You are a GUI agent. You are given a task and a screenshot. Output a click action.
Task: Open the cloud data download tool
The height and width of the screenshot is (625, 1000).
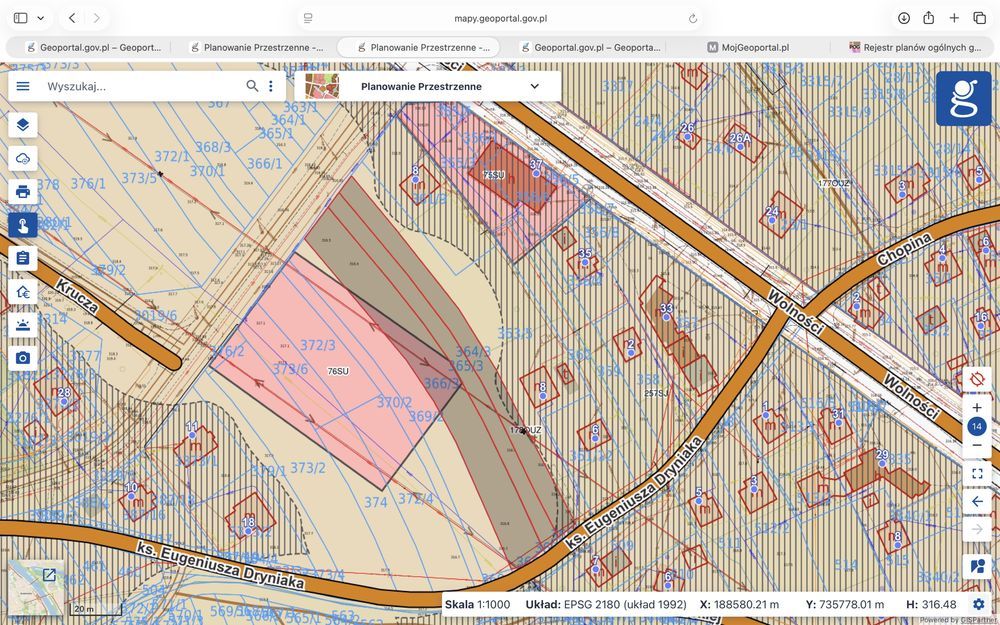coord(23,158)
